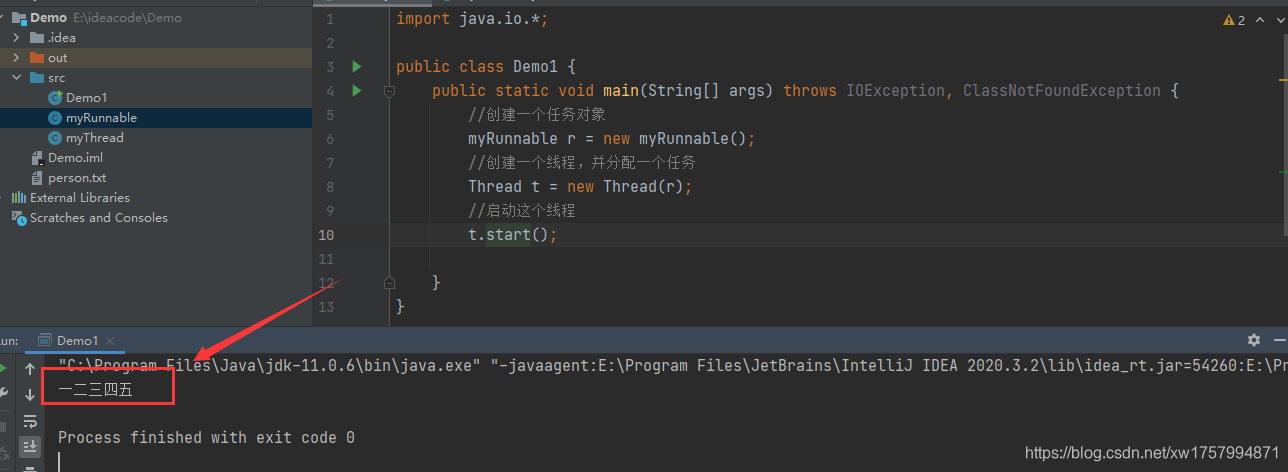
Task: Click 'Process finished with exit code 0'
Action: 206,438
